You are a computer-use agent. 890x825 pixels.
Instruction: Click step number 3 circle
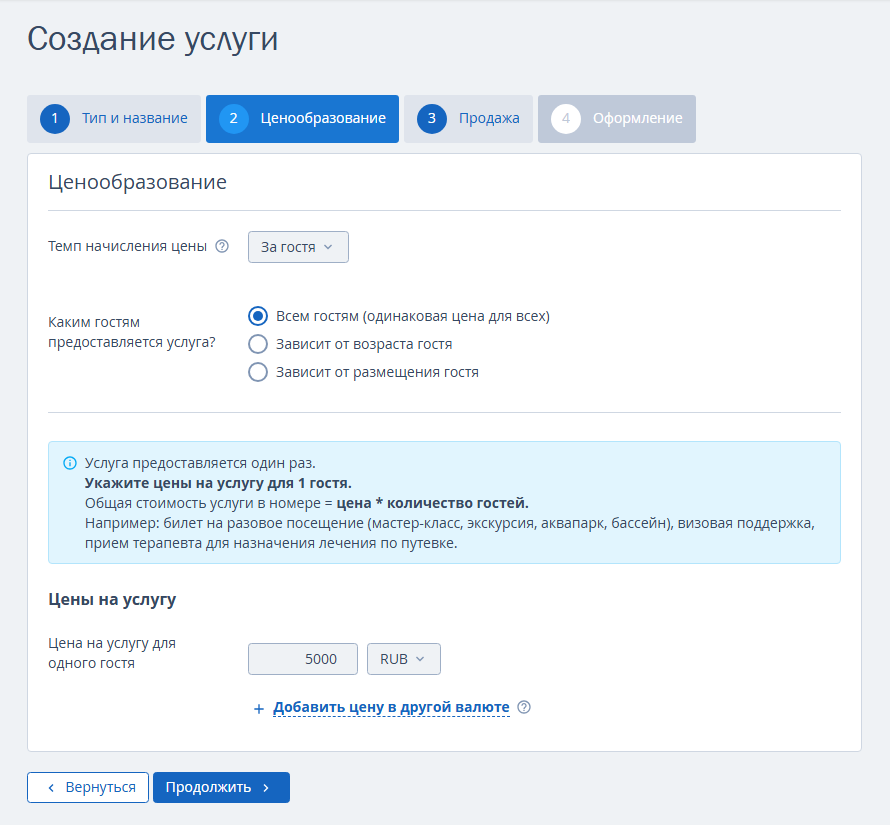tap(431, 119)
